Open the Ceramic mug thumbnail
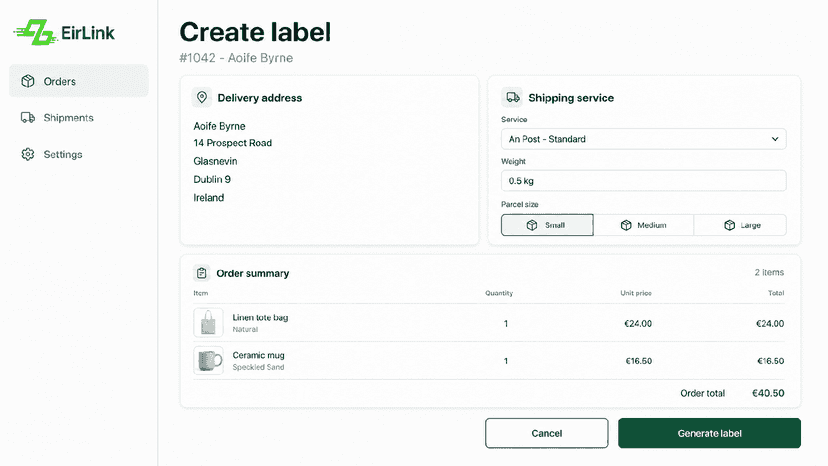The height and width of the screenshot is (466, 828). [x=208, y=360]
